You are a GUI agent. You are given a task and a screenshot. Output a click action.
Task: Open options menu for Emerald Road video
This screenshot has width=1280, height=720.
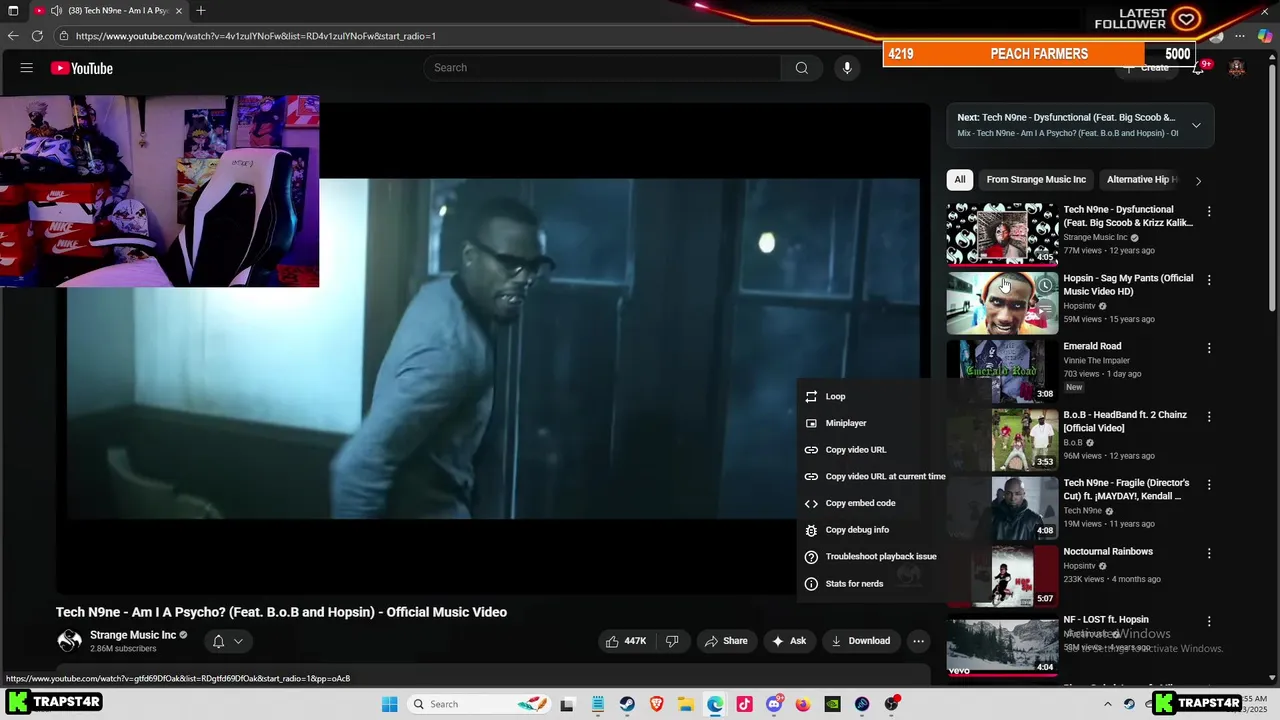pyautogui.click(x=1209, y=348)
